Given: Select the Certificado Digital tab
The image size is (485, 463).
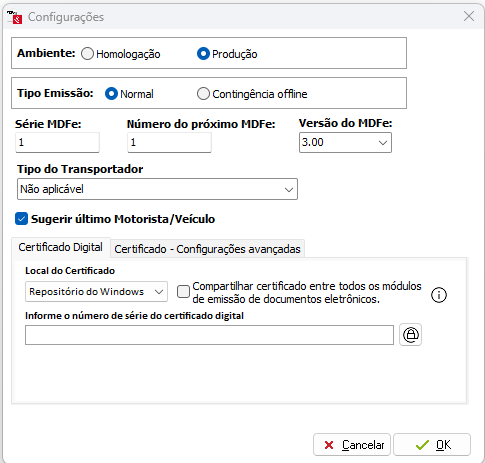Looking at the screenshot, I should click(61, 247).
